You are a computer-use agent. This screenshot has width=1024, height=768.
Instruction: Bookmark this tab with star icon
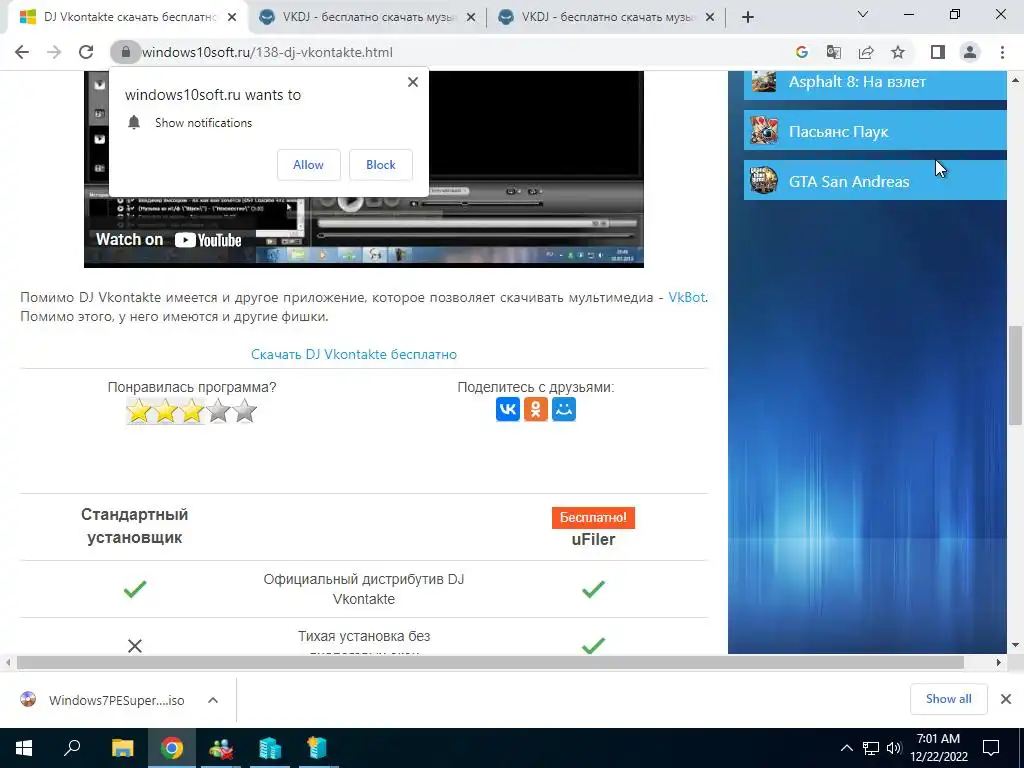898,52
